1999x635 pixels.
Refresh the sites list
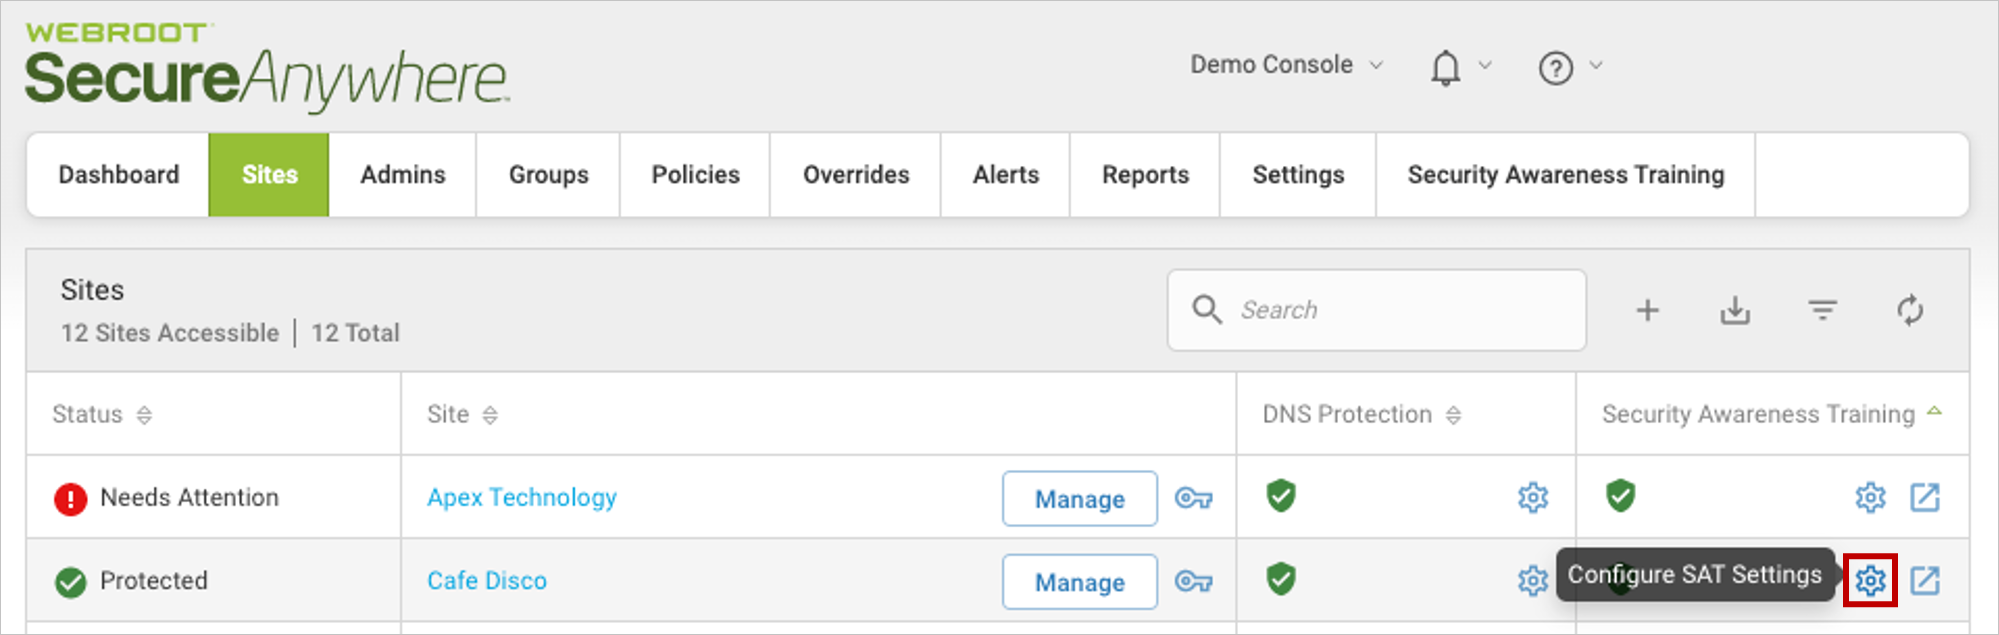click(x=1910, y=310)
